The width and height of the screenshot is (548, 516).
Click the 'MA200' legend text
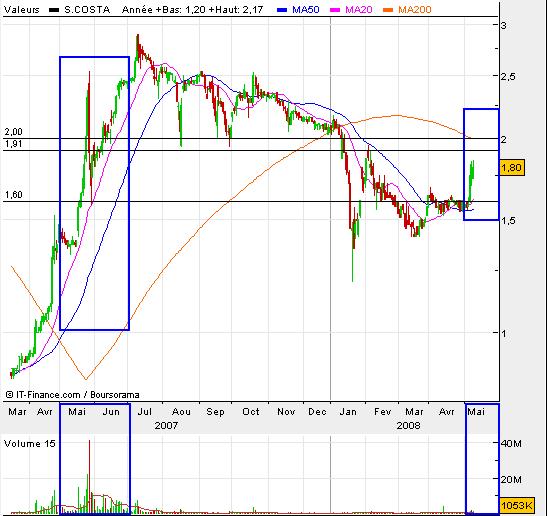point(415,9)
